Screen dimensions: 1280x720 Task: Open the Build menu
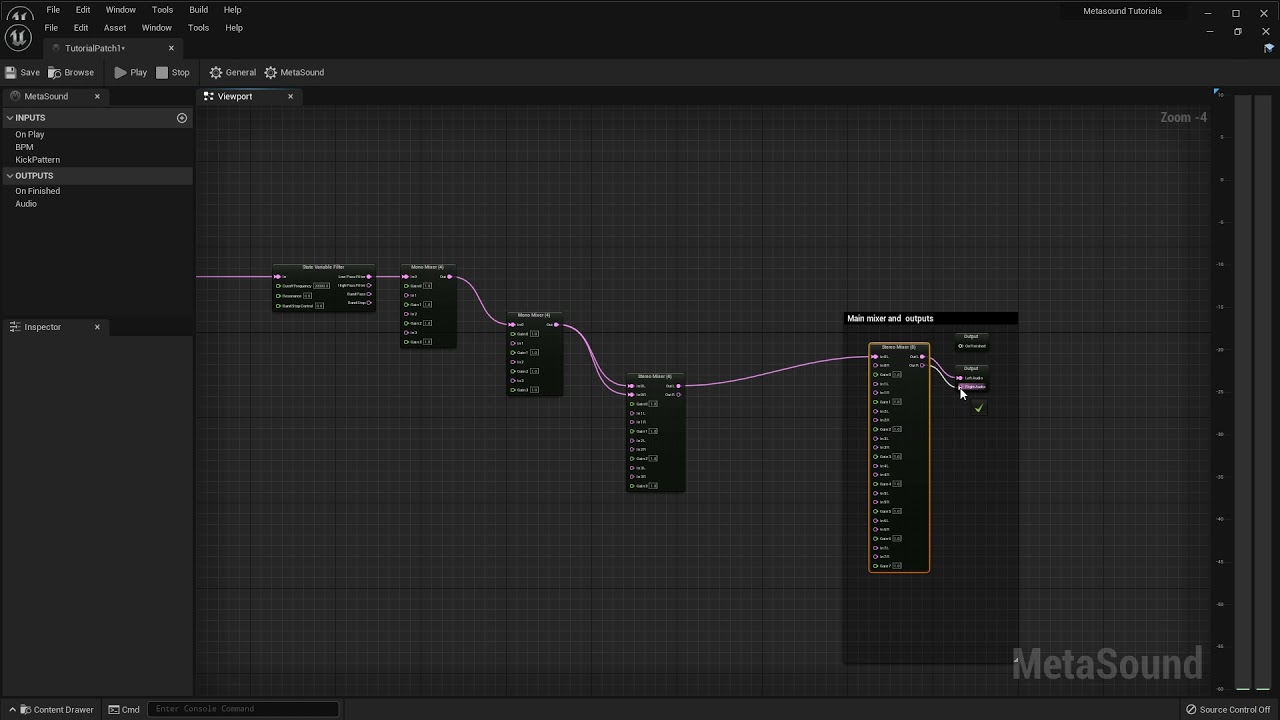(x=199, y=10)
